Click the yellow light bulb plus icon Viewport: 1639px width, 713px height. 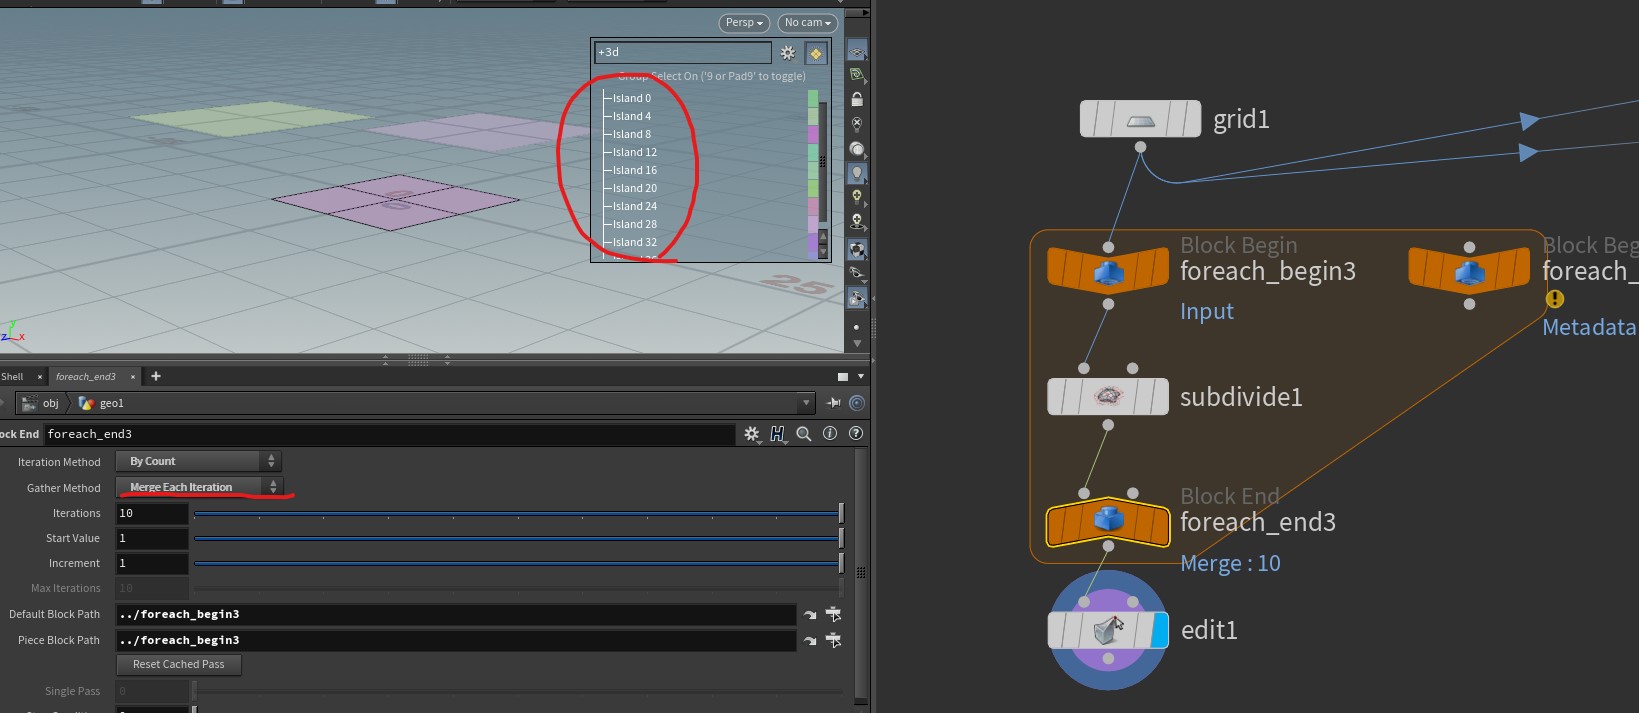point(857,198)
